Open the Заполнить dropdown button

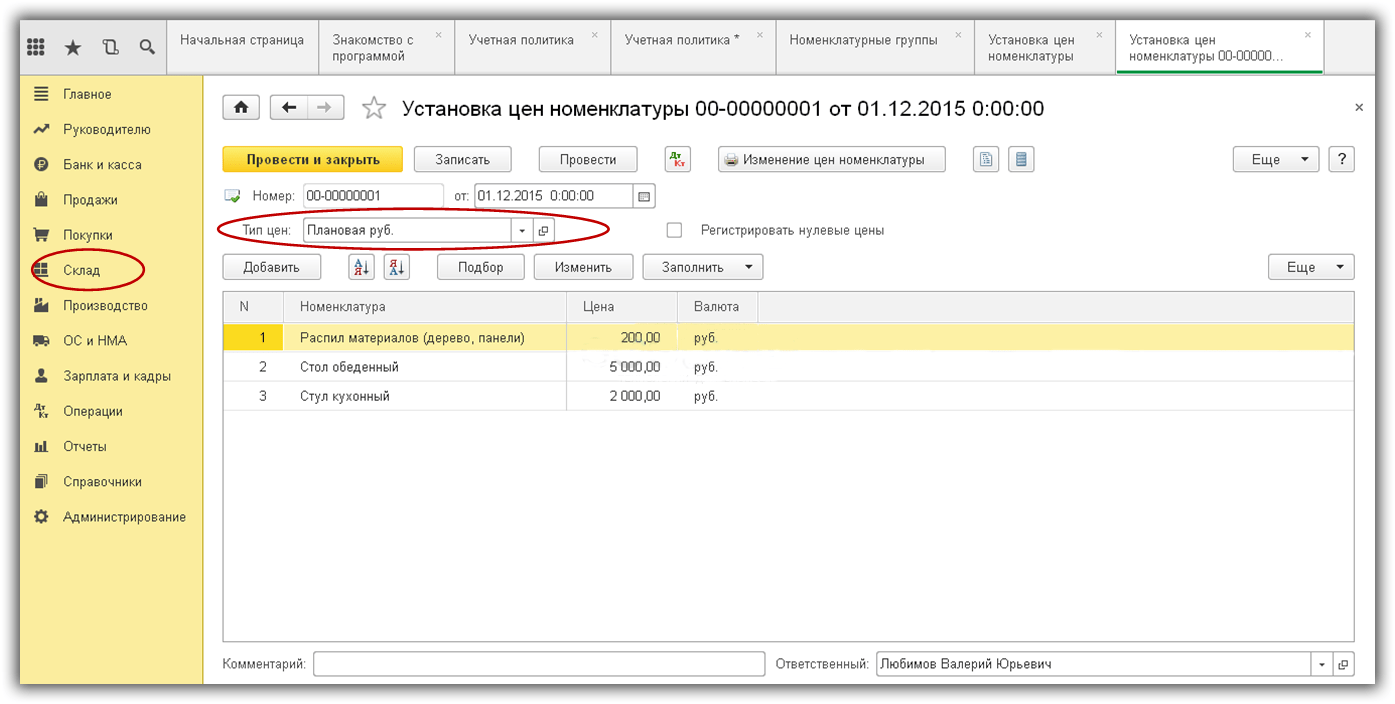point(702,267)
